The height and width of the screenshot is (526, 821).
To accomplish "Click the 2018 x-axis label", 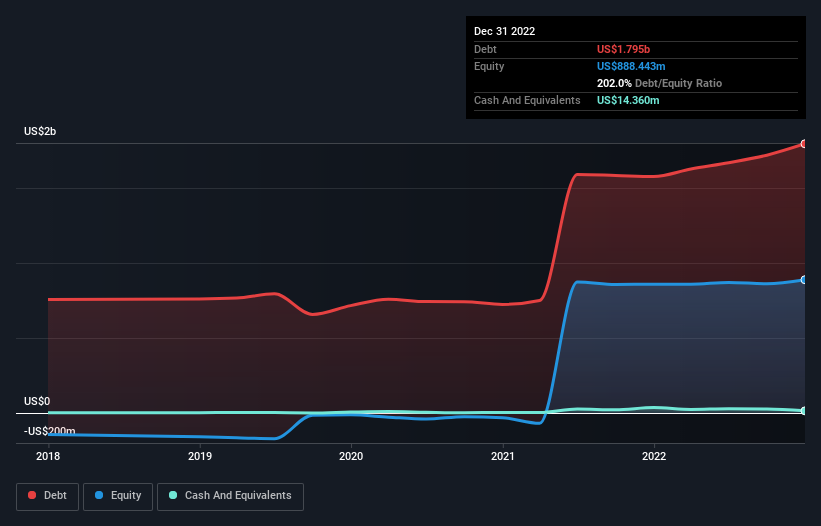I will coord(48,456).
